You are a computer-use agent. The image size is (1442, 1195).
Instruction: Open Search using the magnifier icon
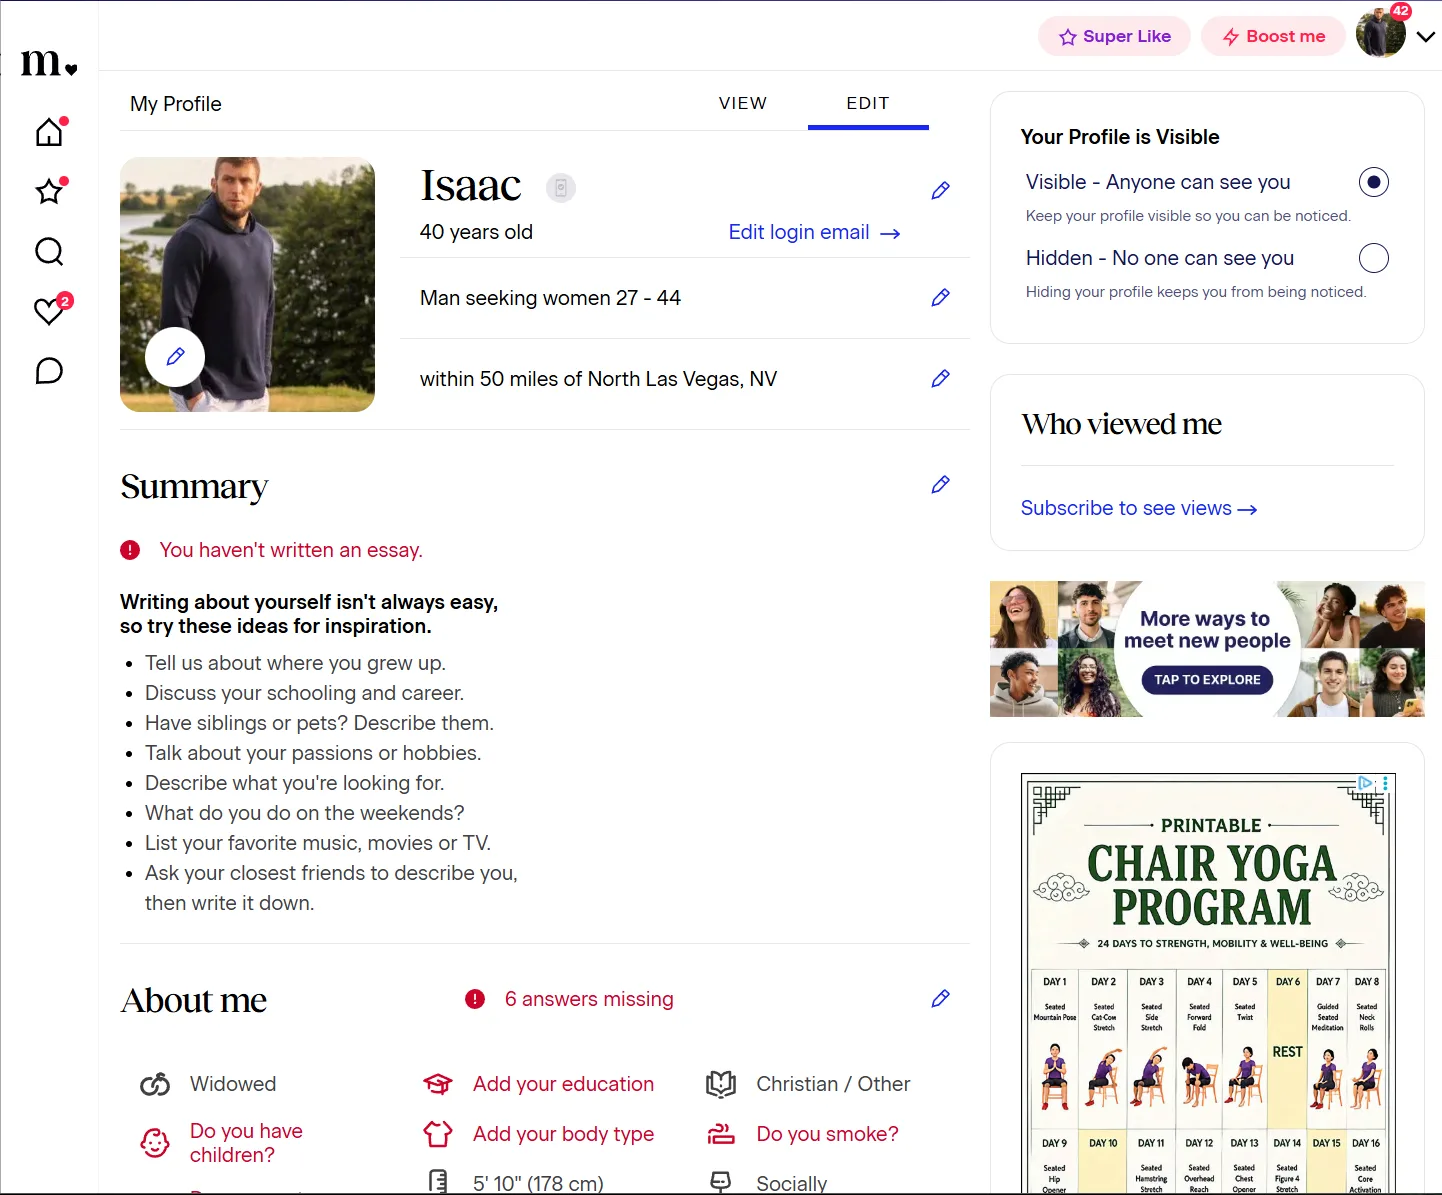49,251
